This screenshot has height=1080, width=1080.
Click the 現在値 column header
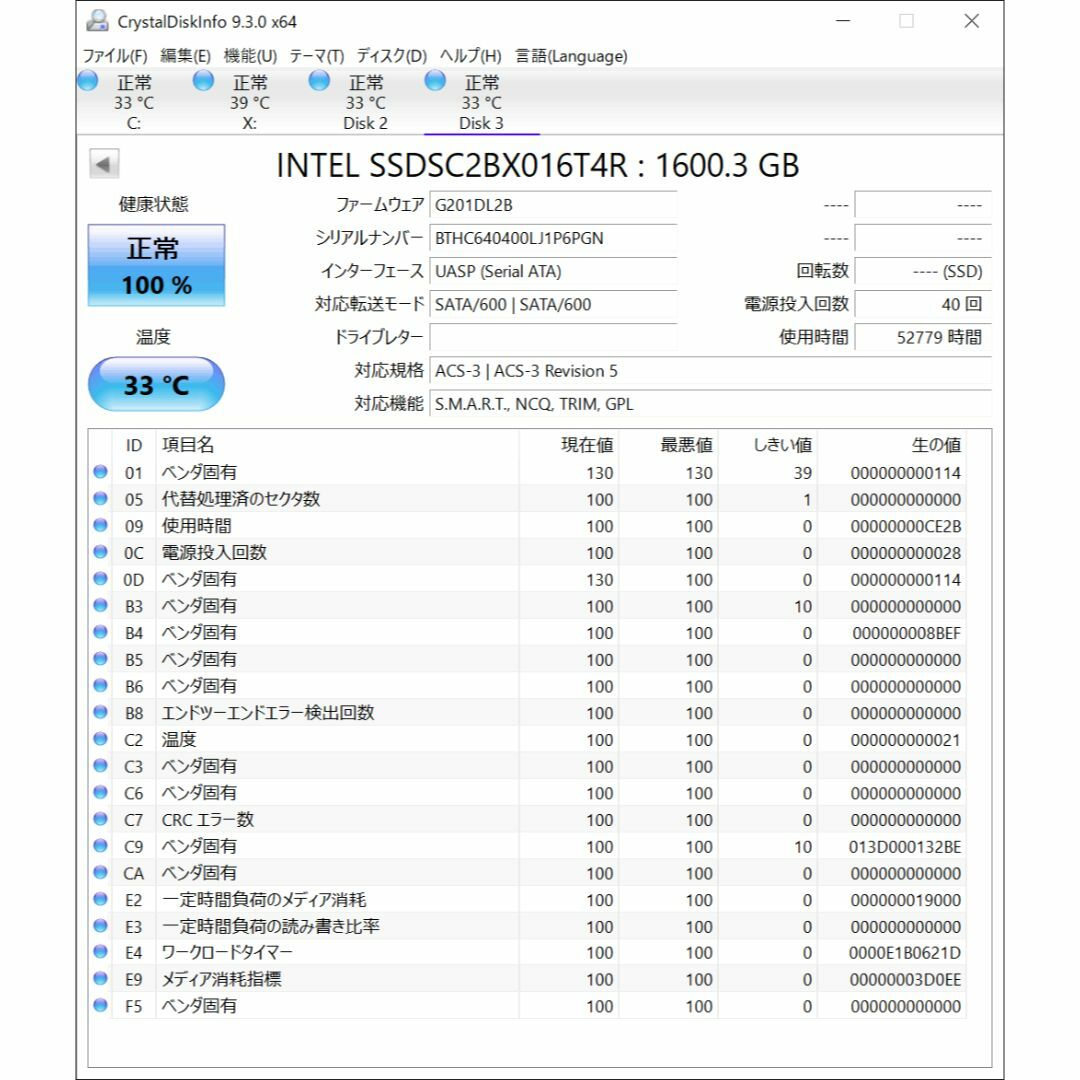tap(568, 445)
